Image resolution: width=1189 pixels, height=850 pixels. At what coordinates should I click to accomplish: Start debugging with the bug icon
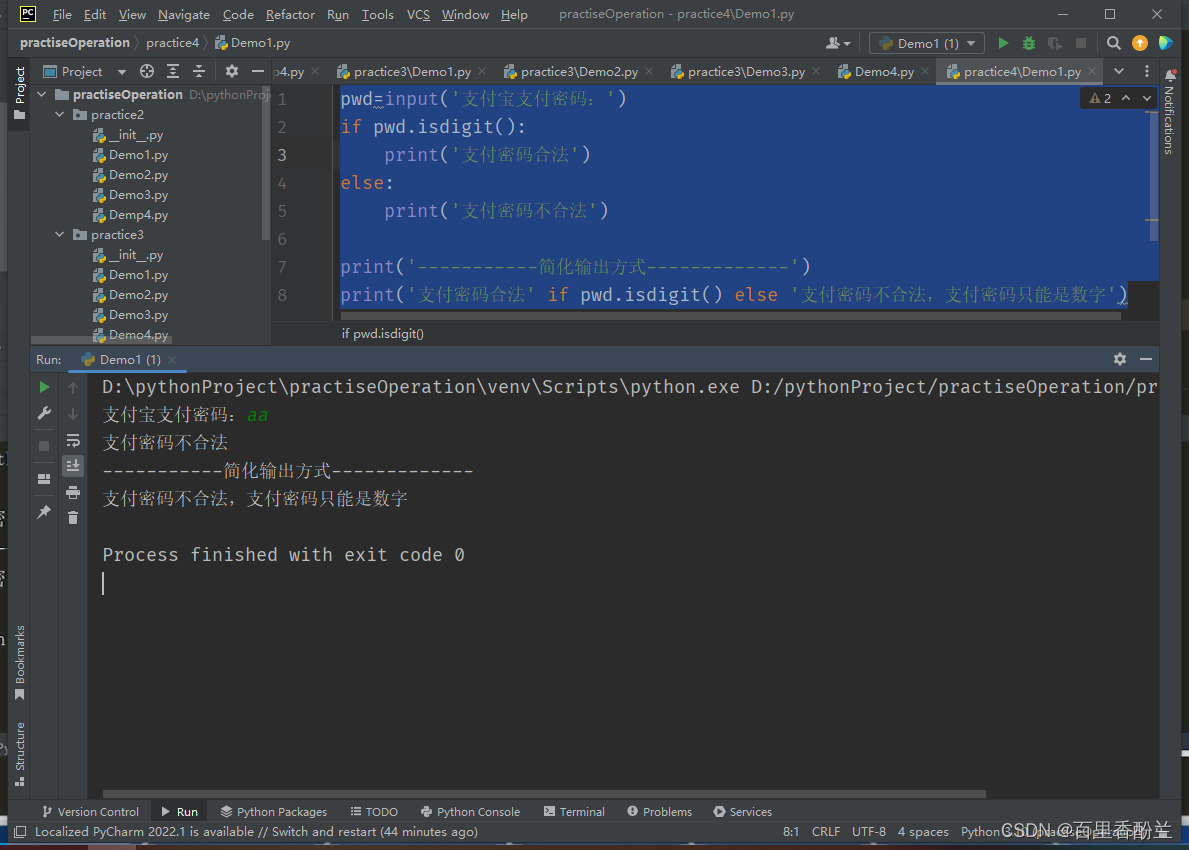[1029, 43]
